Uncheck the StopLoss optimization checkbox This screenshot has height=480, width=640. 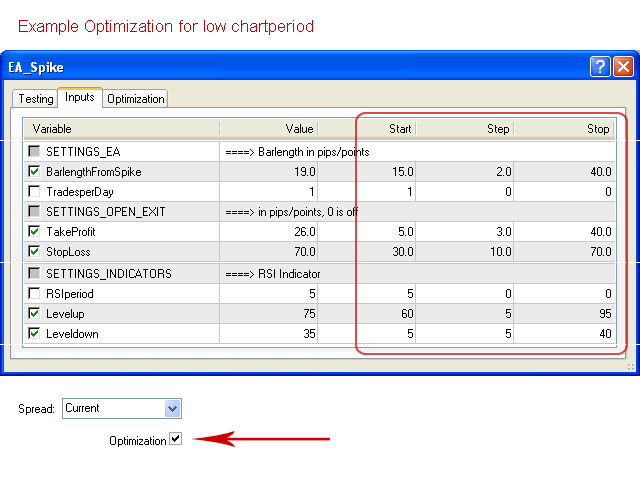point(35,251)
